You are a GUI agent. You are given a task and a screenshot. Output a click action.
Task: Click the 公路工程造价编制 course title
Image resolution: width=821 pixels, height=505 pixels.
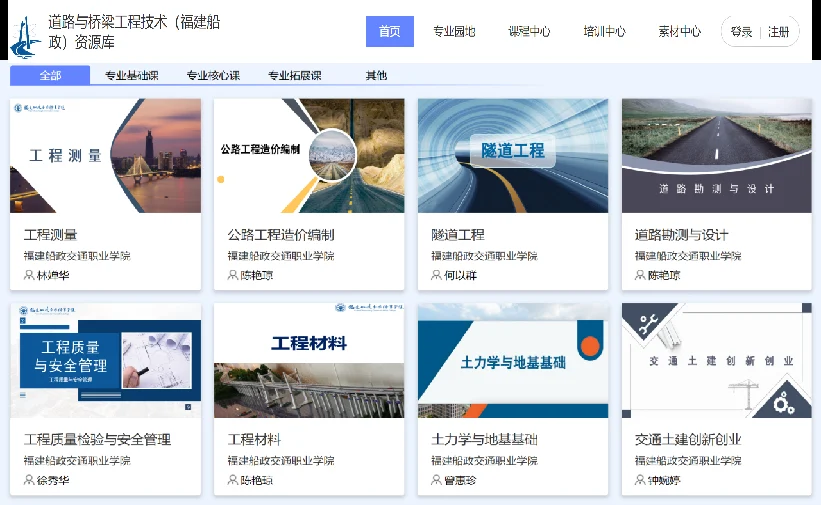(x=281, y=235)
